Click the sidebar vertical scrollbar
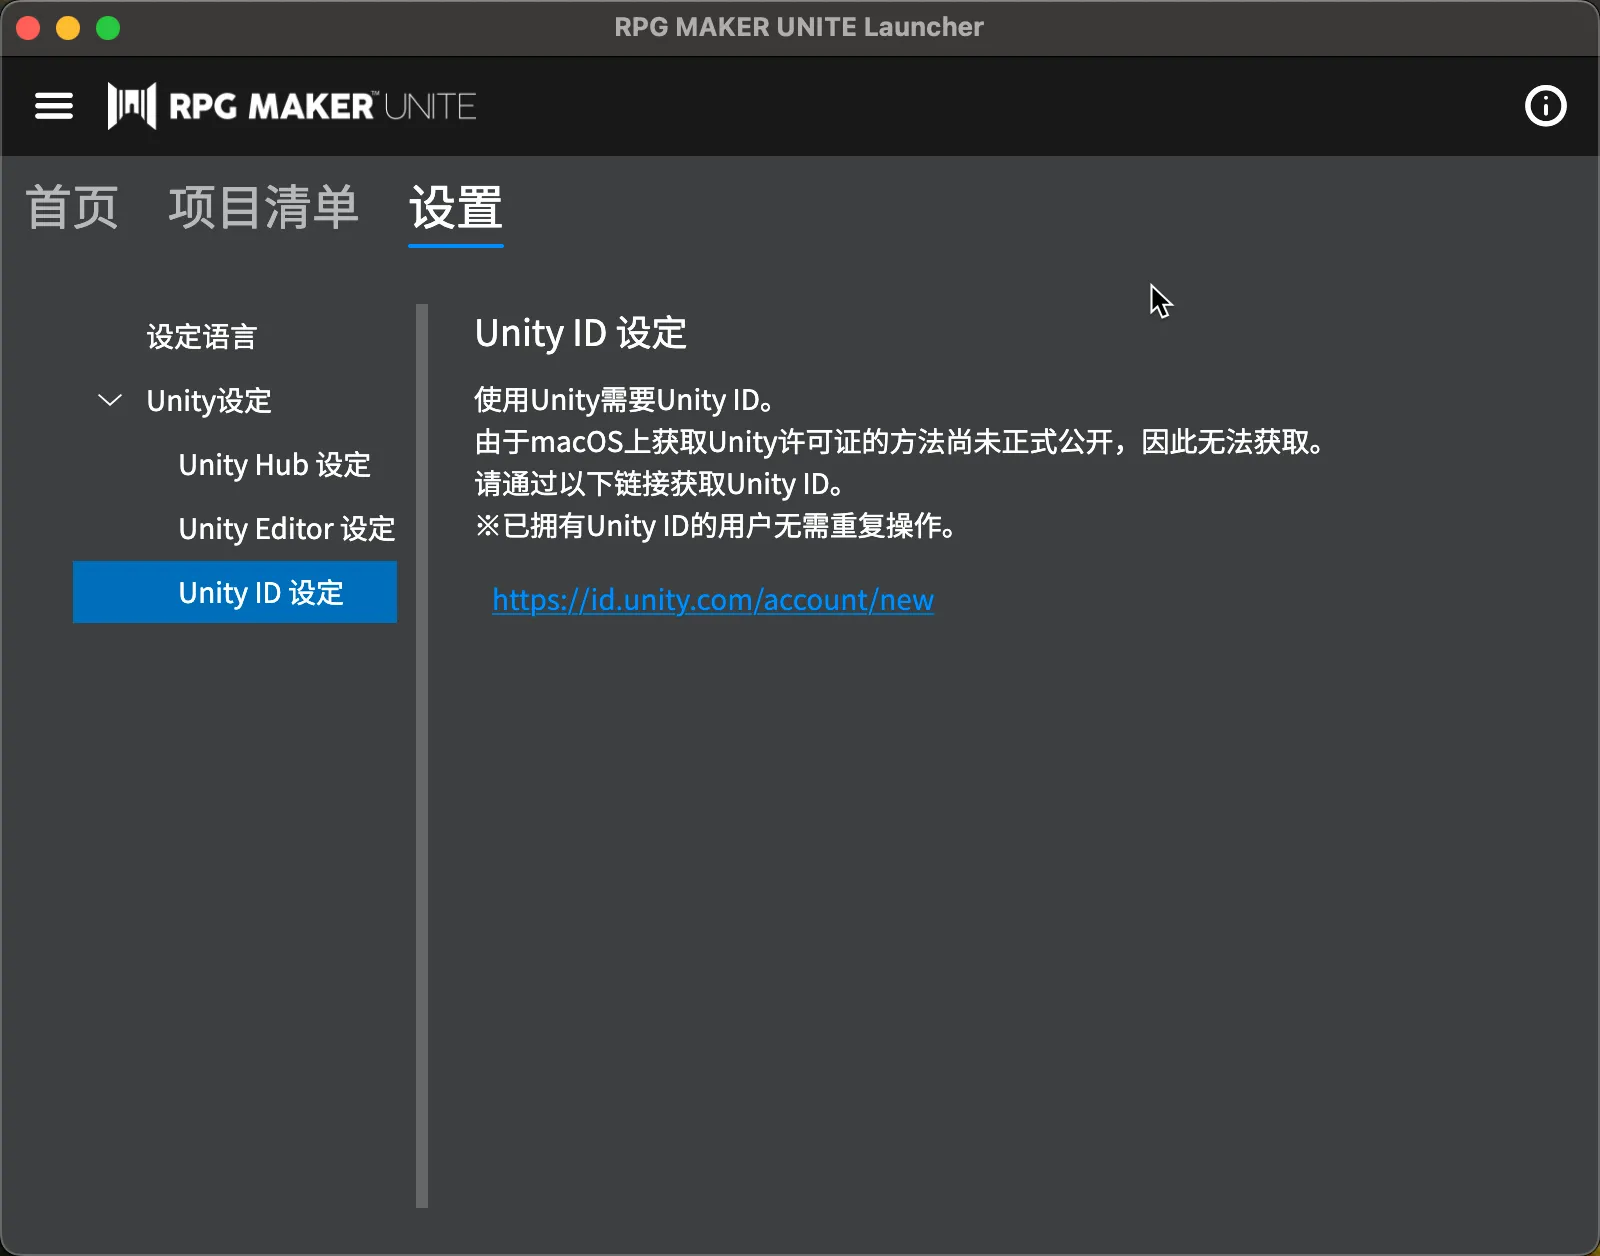 click(422, 756)
